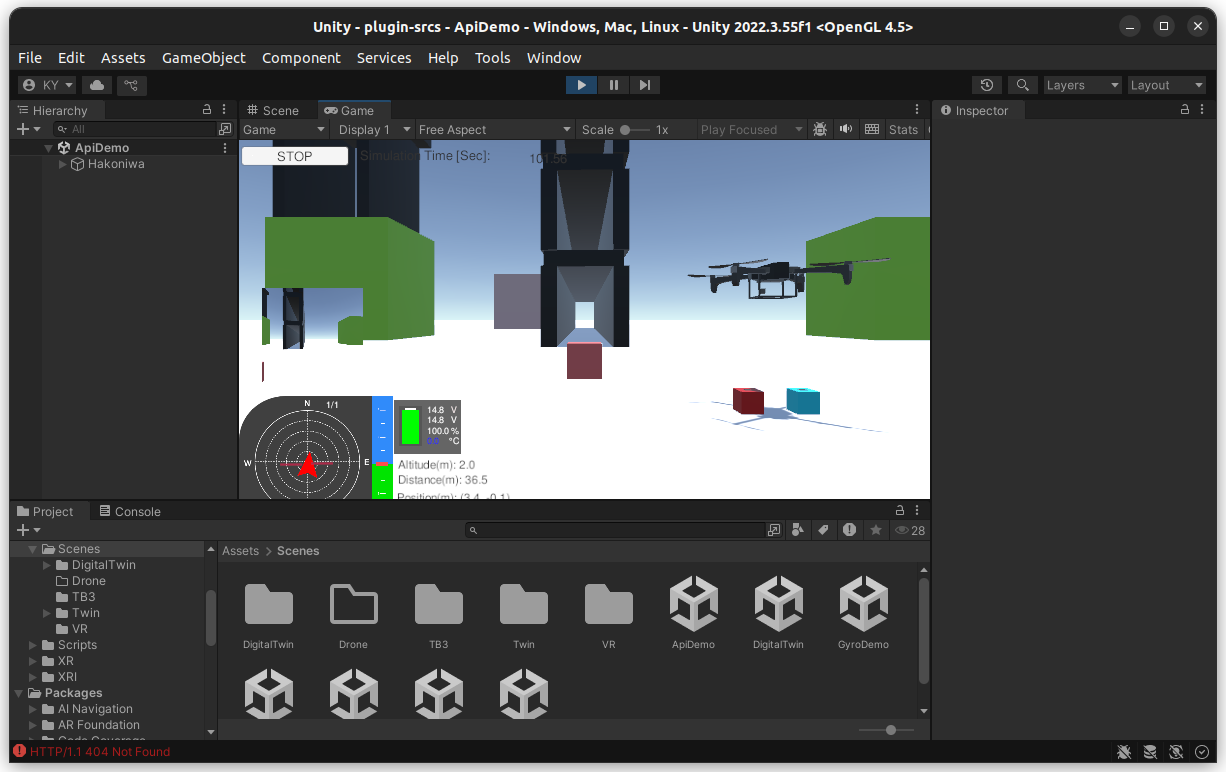Expand the DigitalTwin folder in Project tree
The height and width of the screenshot is (772, 1226).
coord(47,565)
